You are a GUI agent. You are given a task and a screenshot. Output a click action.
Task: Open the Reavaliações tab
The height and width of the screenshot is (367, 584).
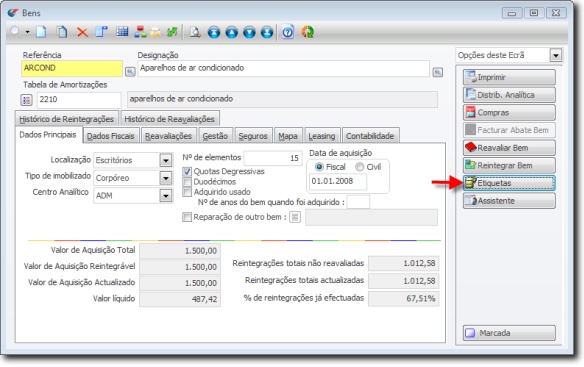point(168,136)
